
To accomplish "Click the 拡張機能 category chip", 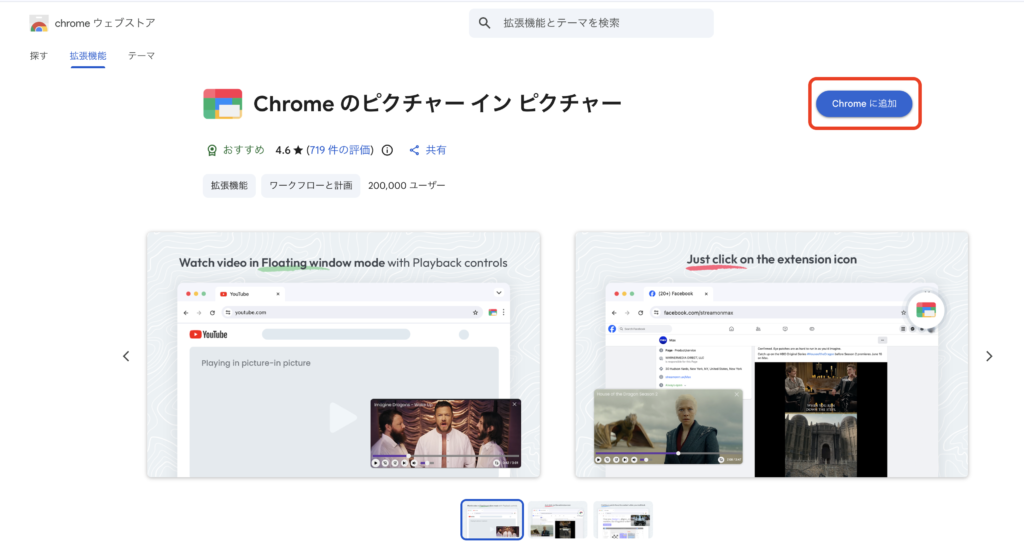I will [x=228, y=185].
